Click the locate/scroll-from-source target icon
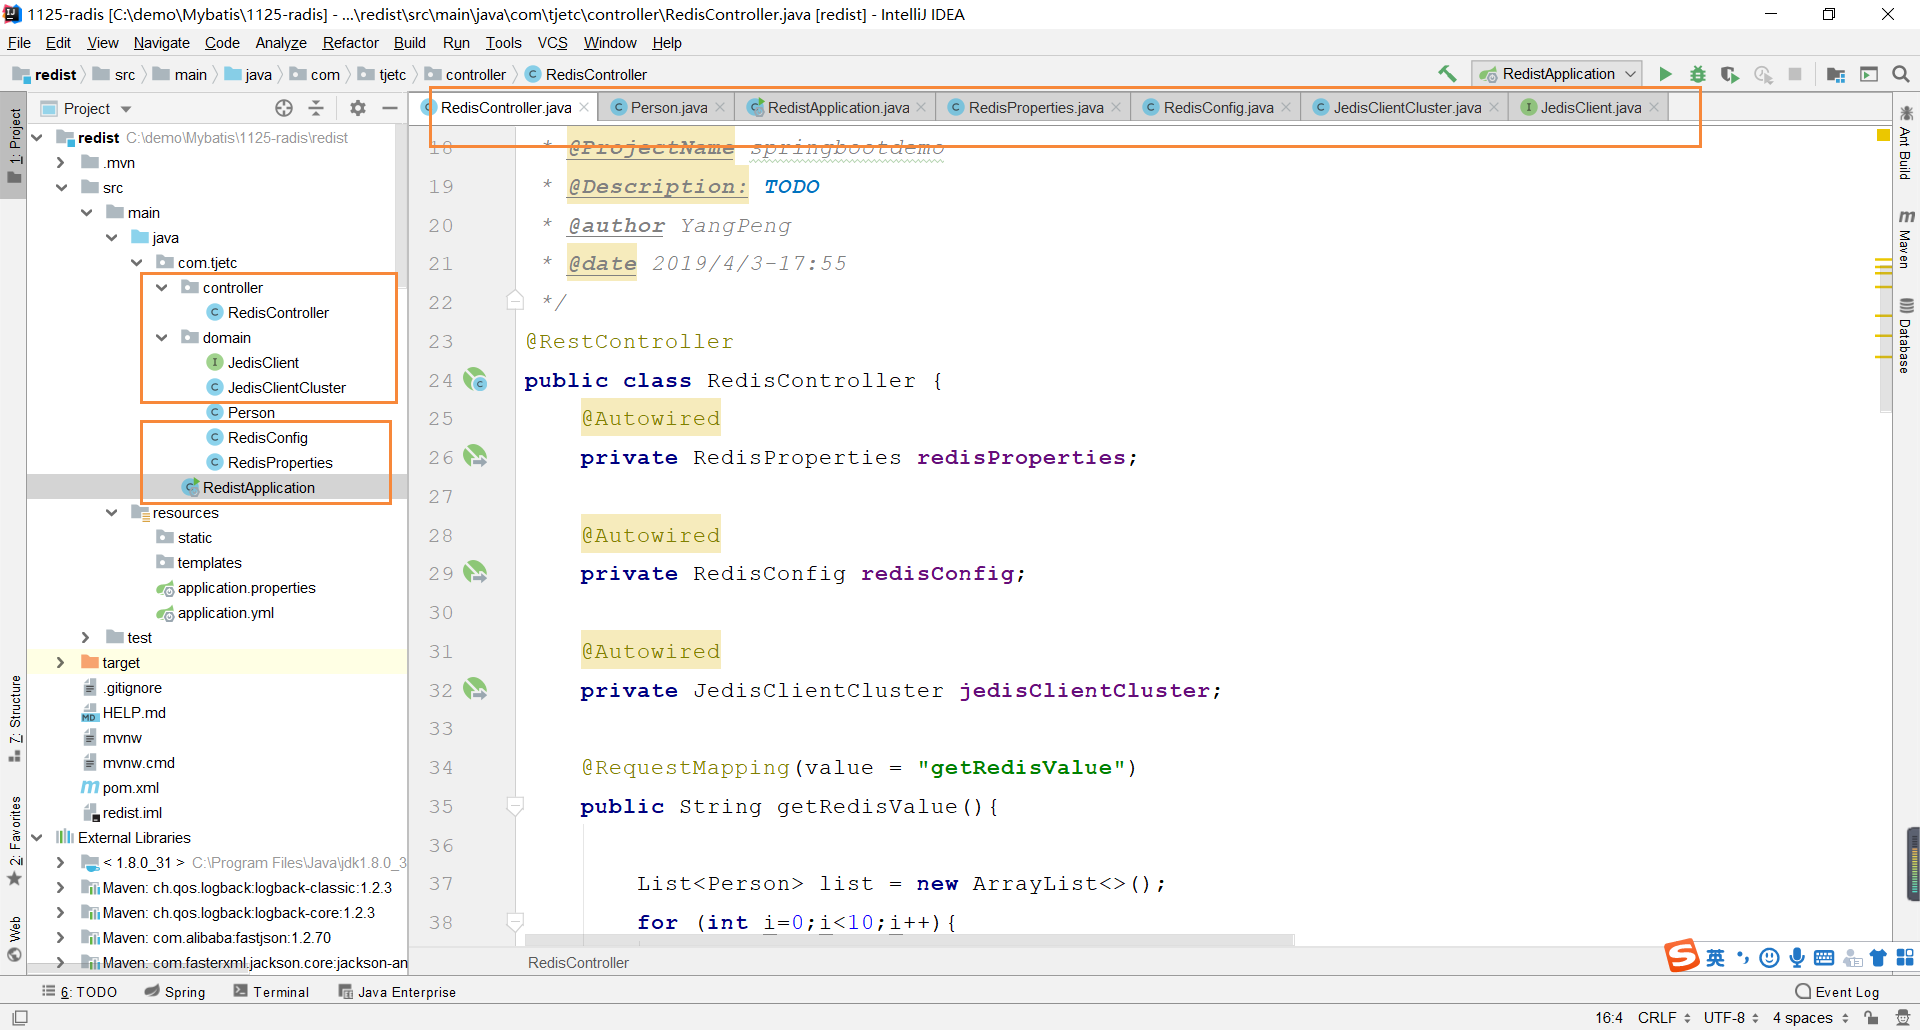Image resolution: width=1920 pixels, height=1030 pixels. pyautogui.click(x=284, y=108)
